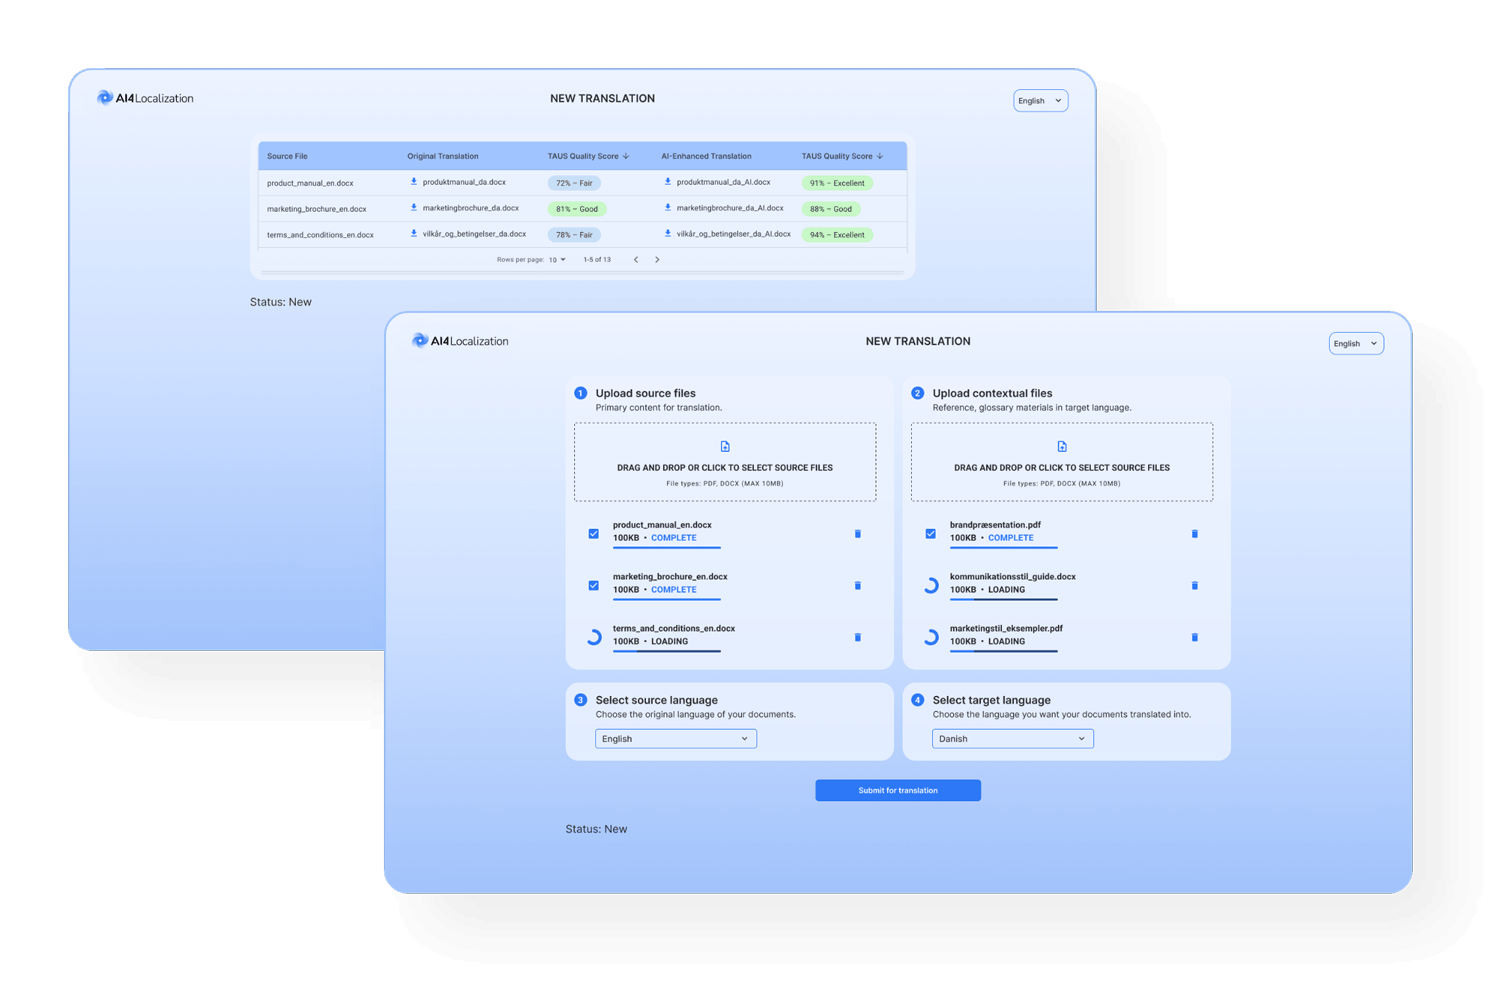
Task: Download marketingbrochure_da_AI.docx arrow icon
Action: (x=668, y=208)
